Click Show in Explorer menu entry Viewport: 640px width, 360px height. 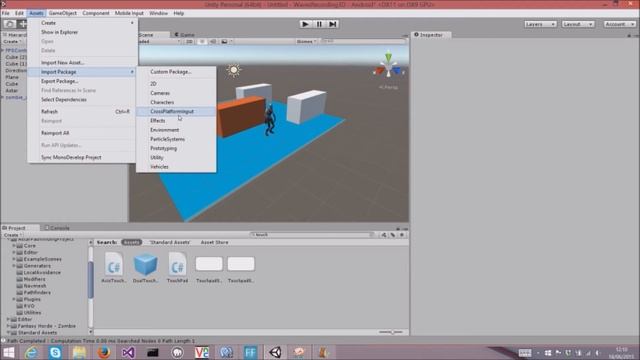pyautogui.click(x=82, y=32)
